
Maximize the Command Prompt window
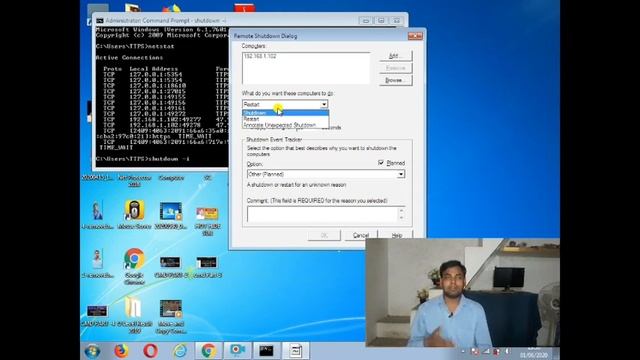(381, 20)
